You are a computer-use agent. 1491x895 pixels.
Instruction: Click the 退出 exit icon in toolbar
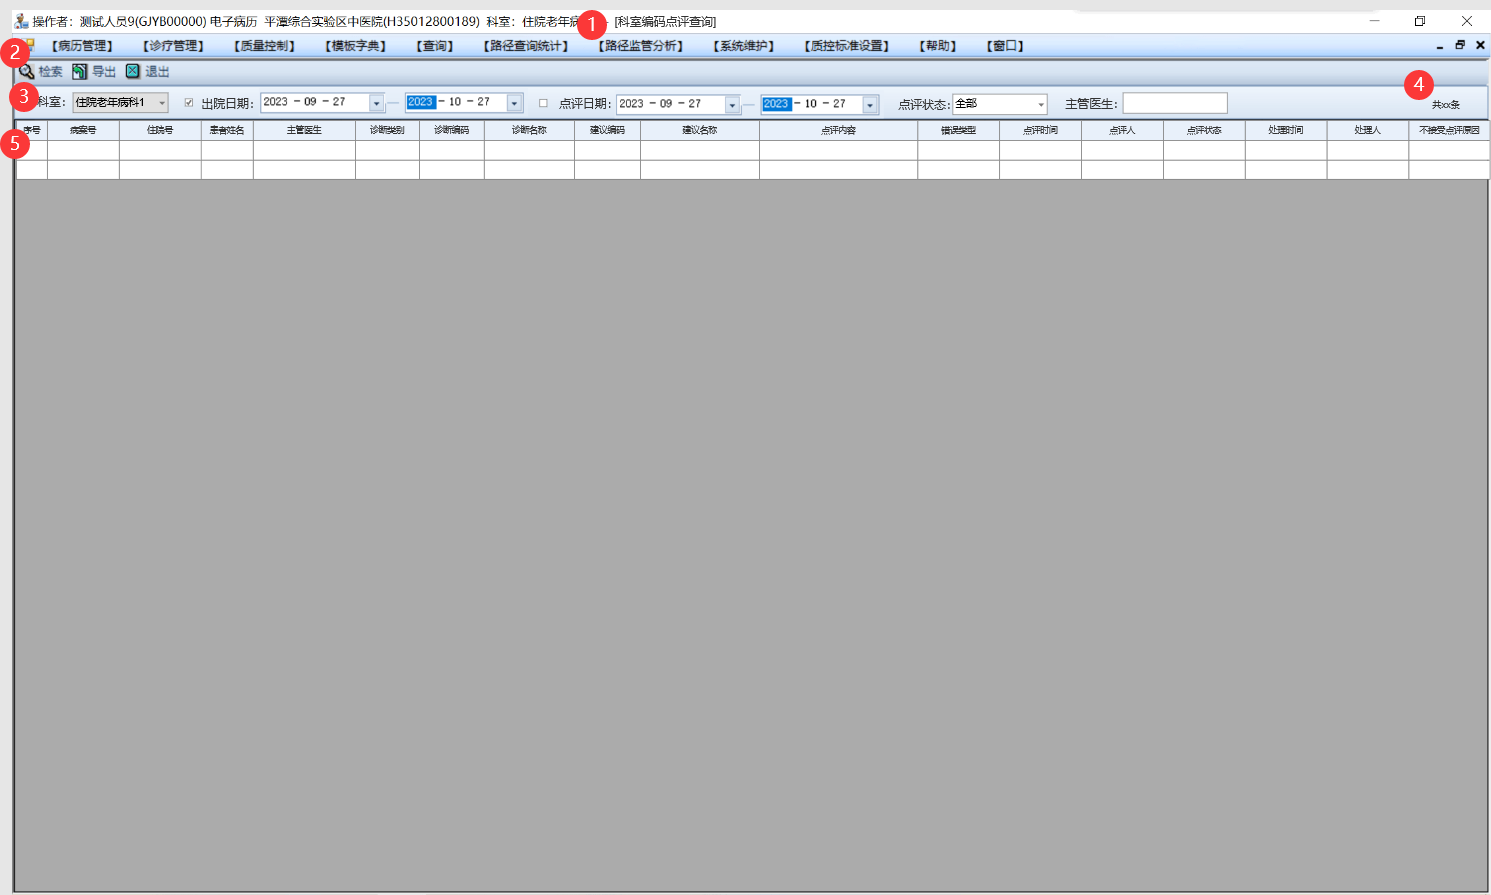tap(133, 72)
